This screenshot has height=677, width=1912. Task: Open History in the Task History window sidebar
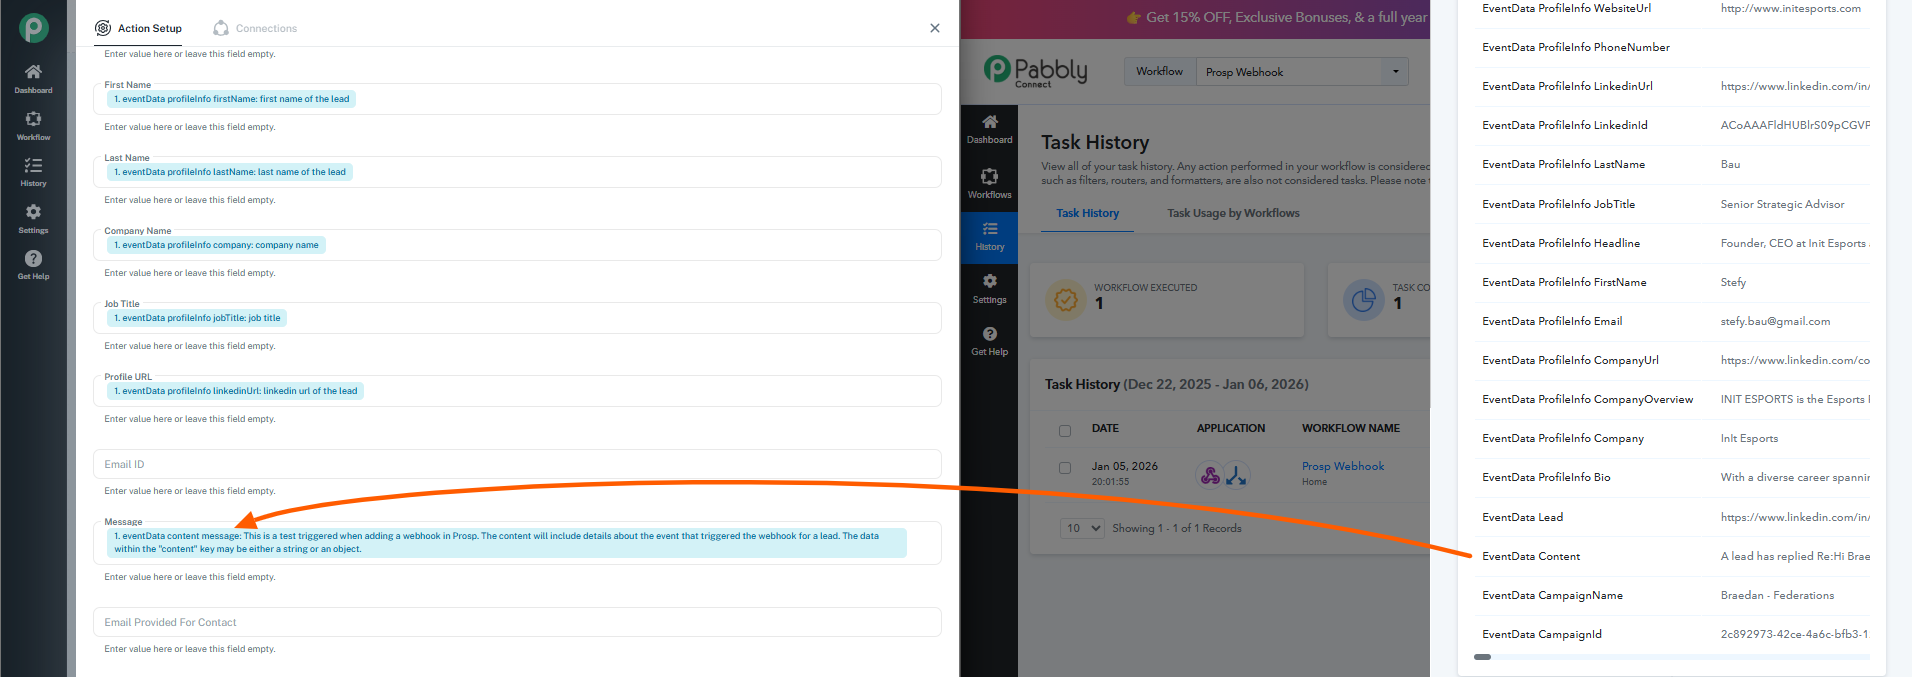pyautogui.click(x=989, y=237)
